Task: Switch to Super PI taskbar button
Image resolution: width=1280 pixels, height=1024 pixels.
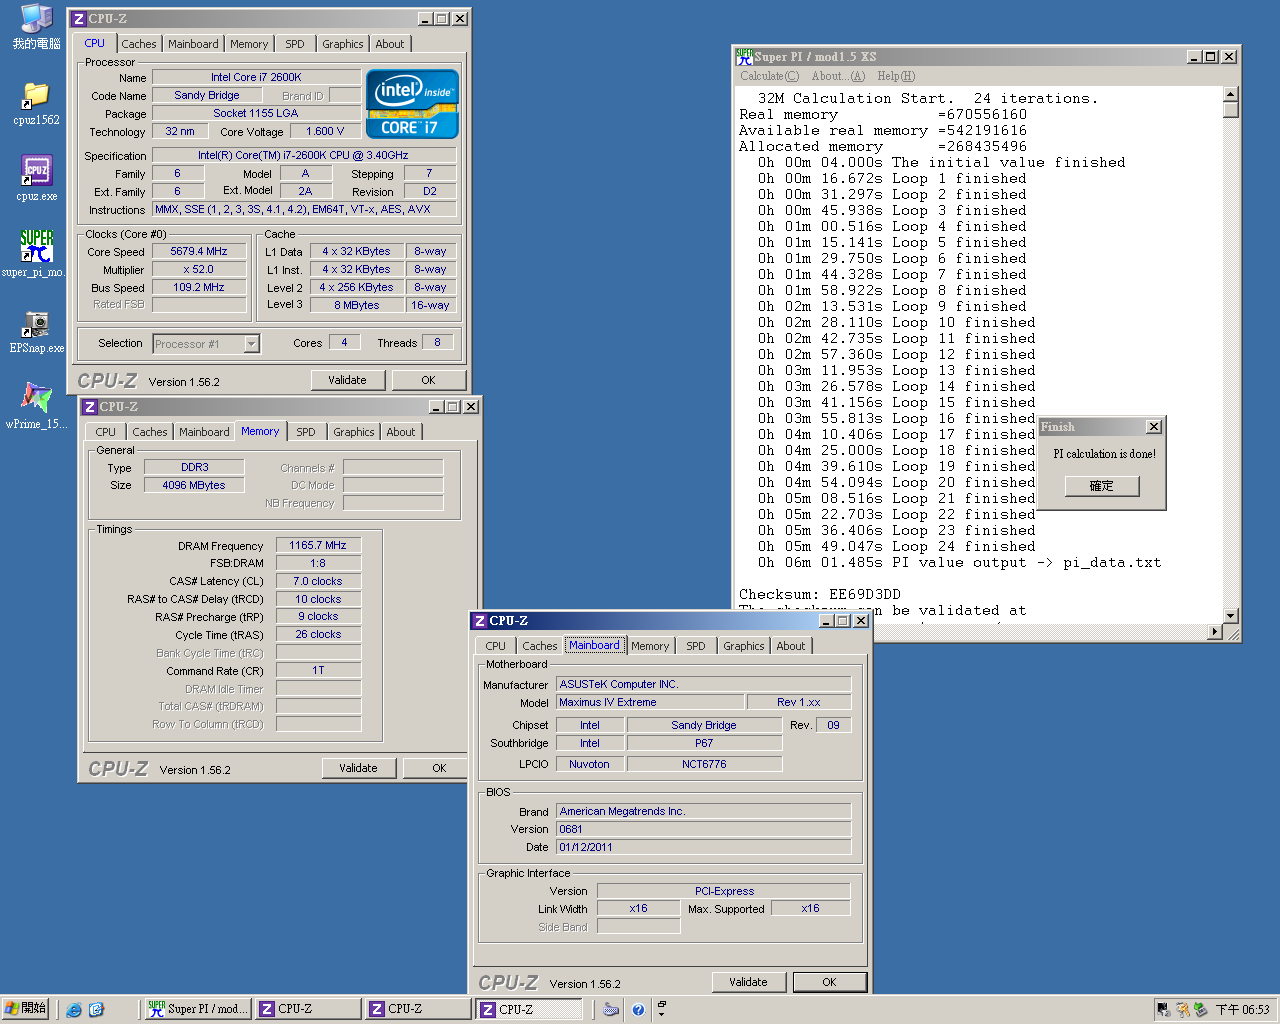Action: (197, 1009)
